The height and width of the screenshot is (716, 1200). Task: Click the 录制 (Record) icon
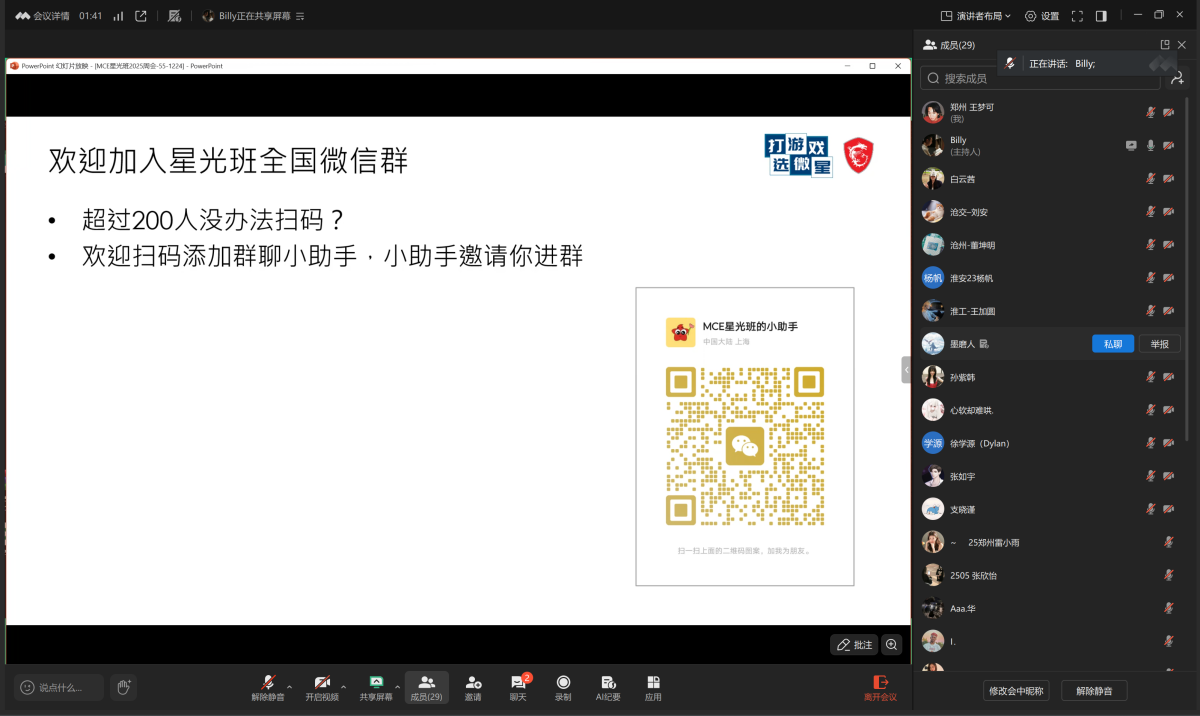pos(563,687)
